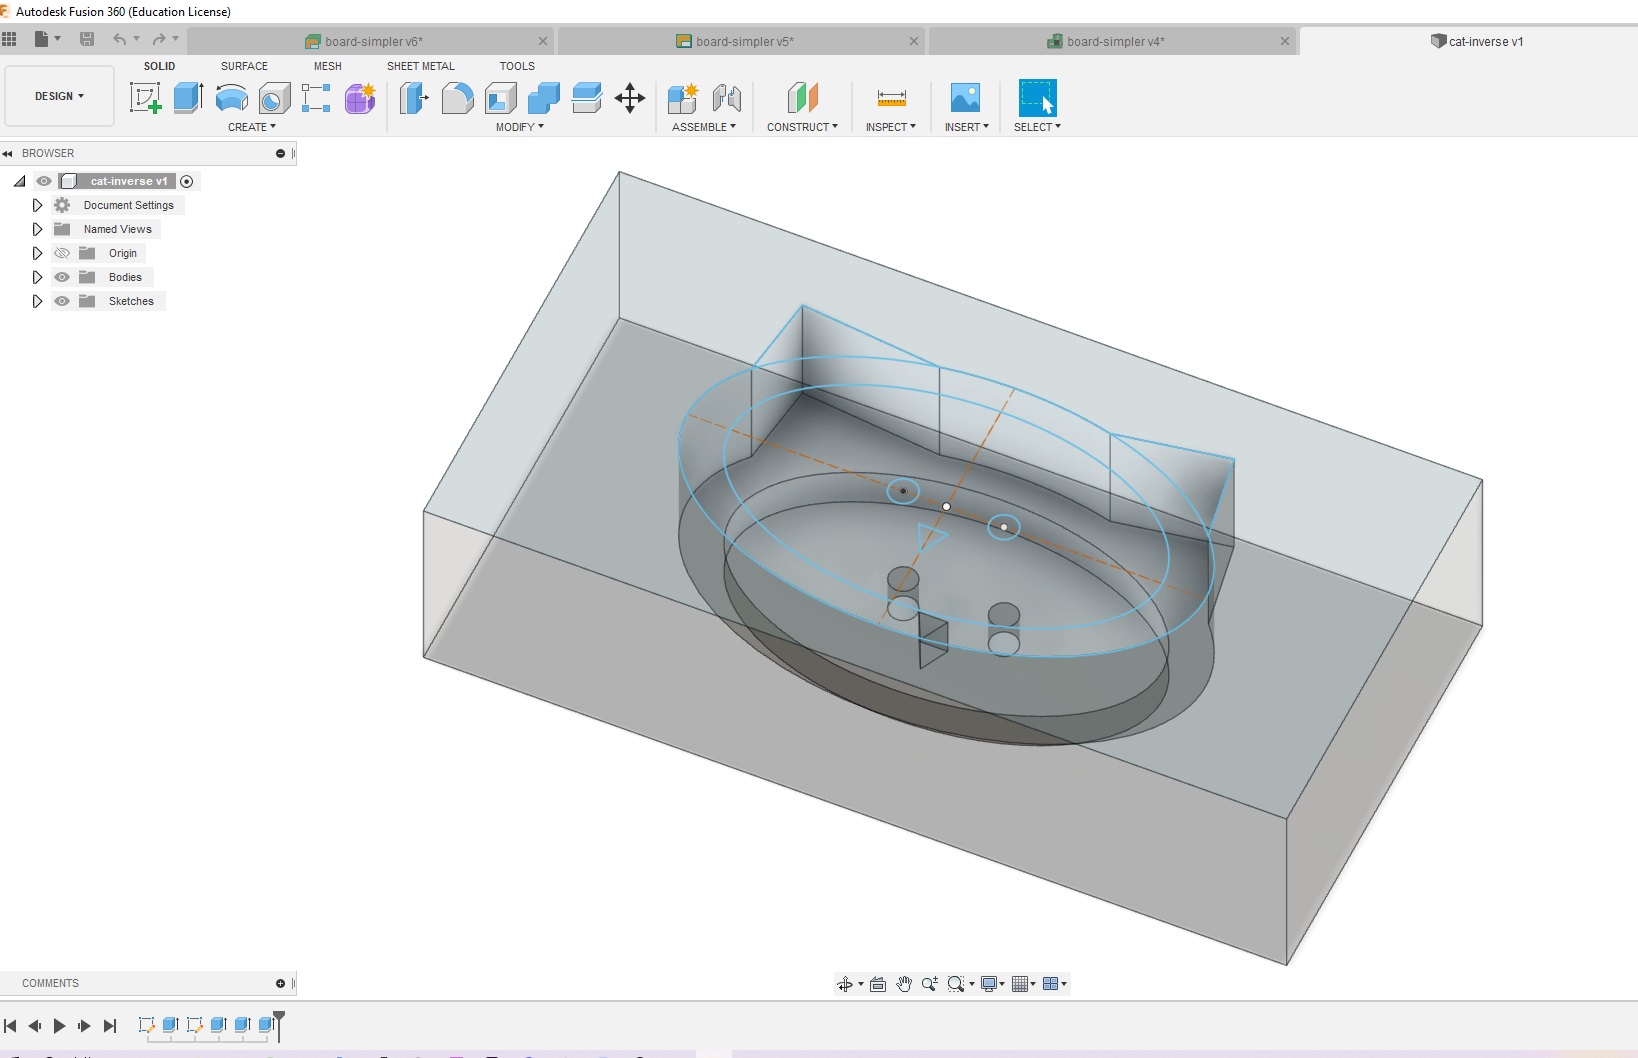
Task: Switch to the TOOLS tab
Action: click(x=517, y=66)
